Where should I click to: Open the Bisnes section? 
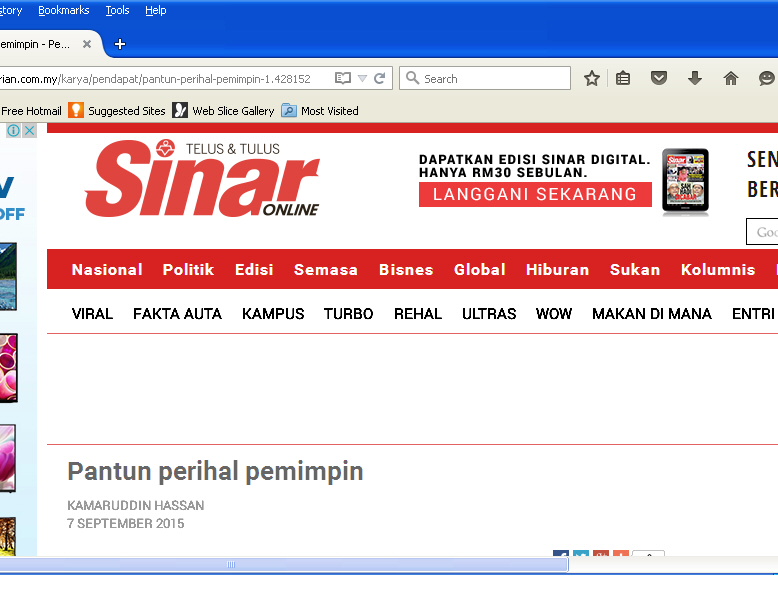[x=406, y=269]
